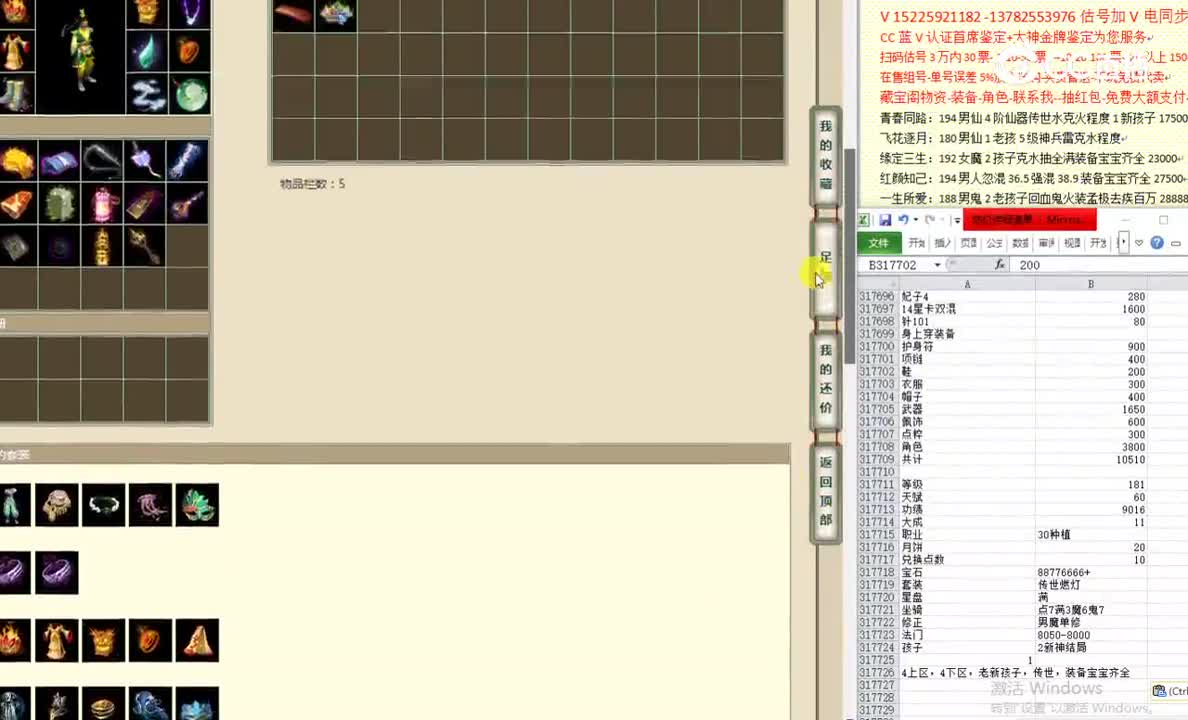
Task: Click the Redo icon in Excel
Action: click(929, 219)
